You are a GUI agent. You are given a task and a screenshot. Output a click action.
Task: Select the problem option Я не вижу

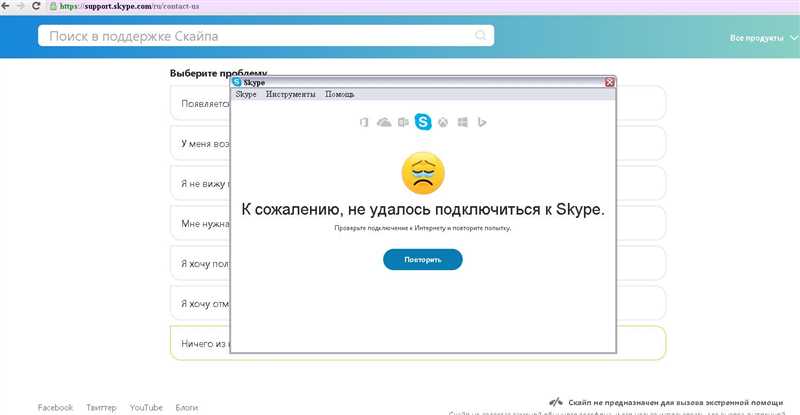(x=201, y=183)
